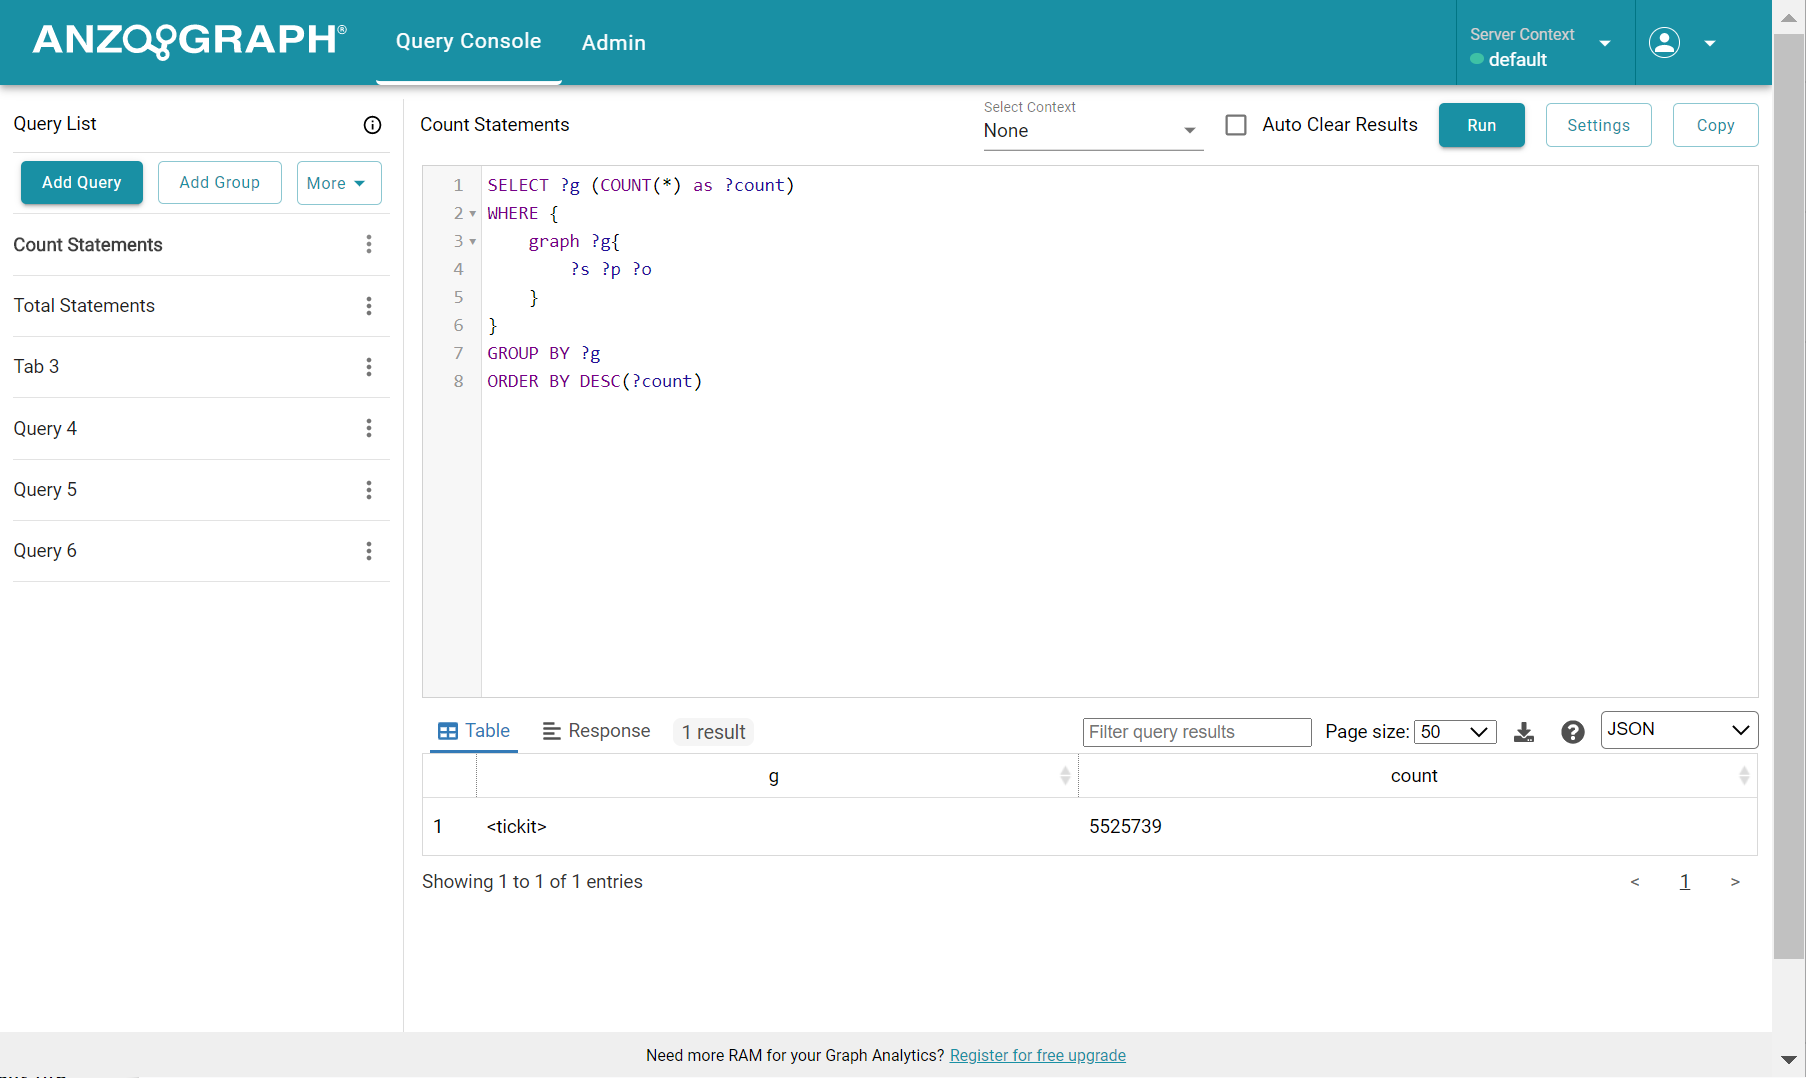
Task: Run the current query
Action: 1481,125
